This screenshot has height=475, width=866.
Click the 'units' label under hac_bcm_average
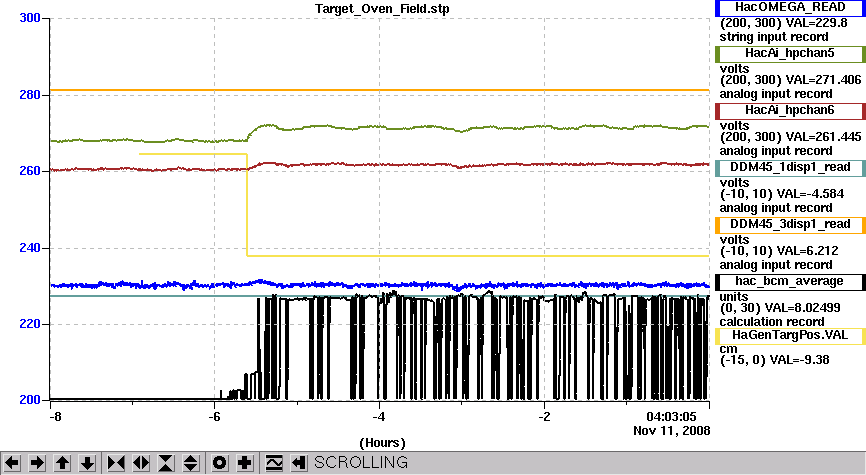point(734,297)
